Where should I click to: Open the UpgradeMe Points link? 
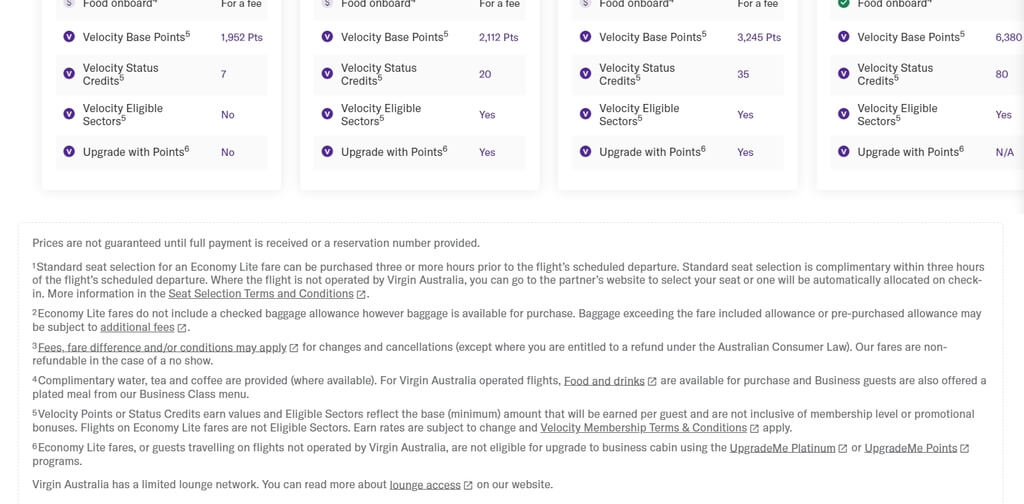(911, 448)
